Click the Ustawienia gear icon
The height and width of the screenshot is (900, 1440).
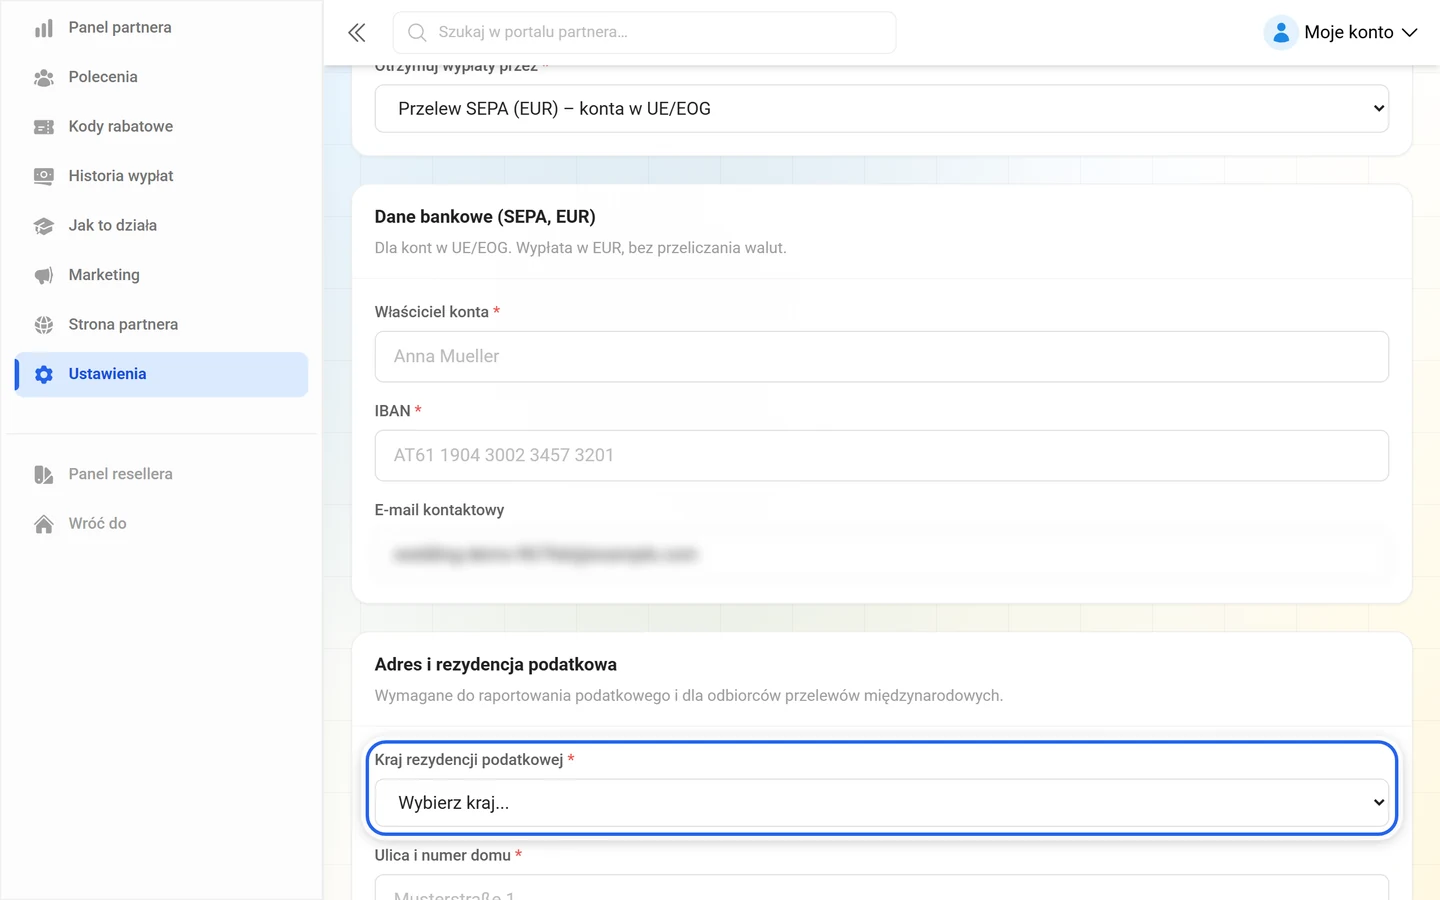[x=43, y=374]
